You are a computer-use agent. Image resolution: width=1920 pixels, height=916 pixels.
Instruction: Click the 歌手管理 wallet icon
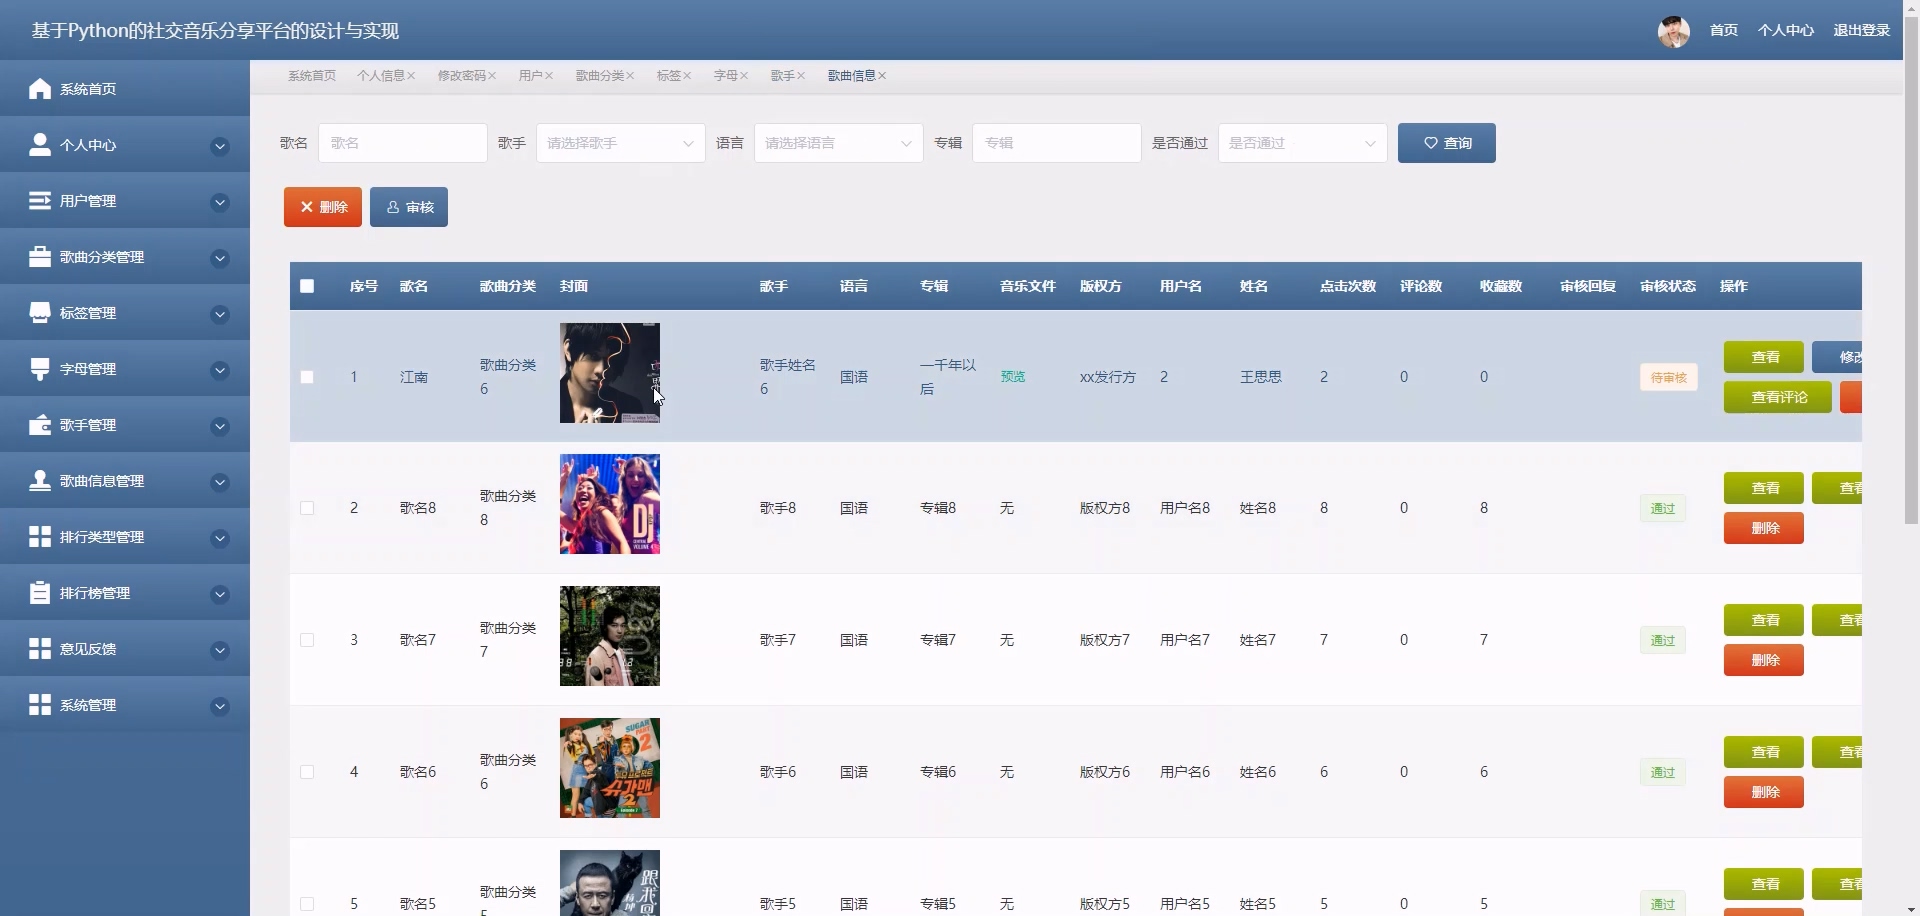[x=40, y=425]
